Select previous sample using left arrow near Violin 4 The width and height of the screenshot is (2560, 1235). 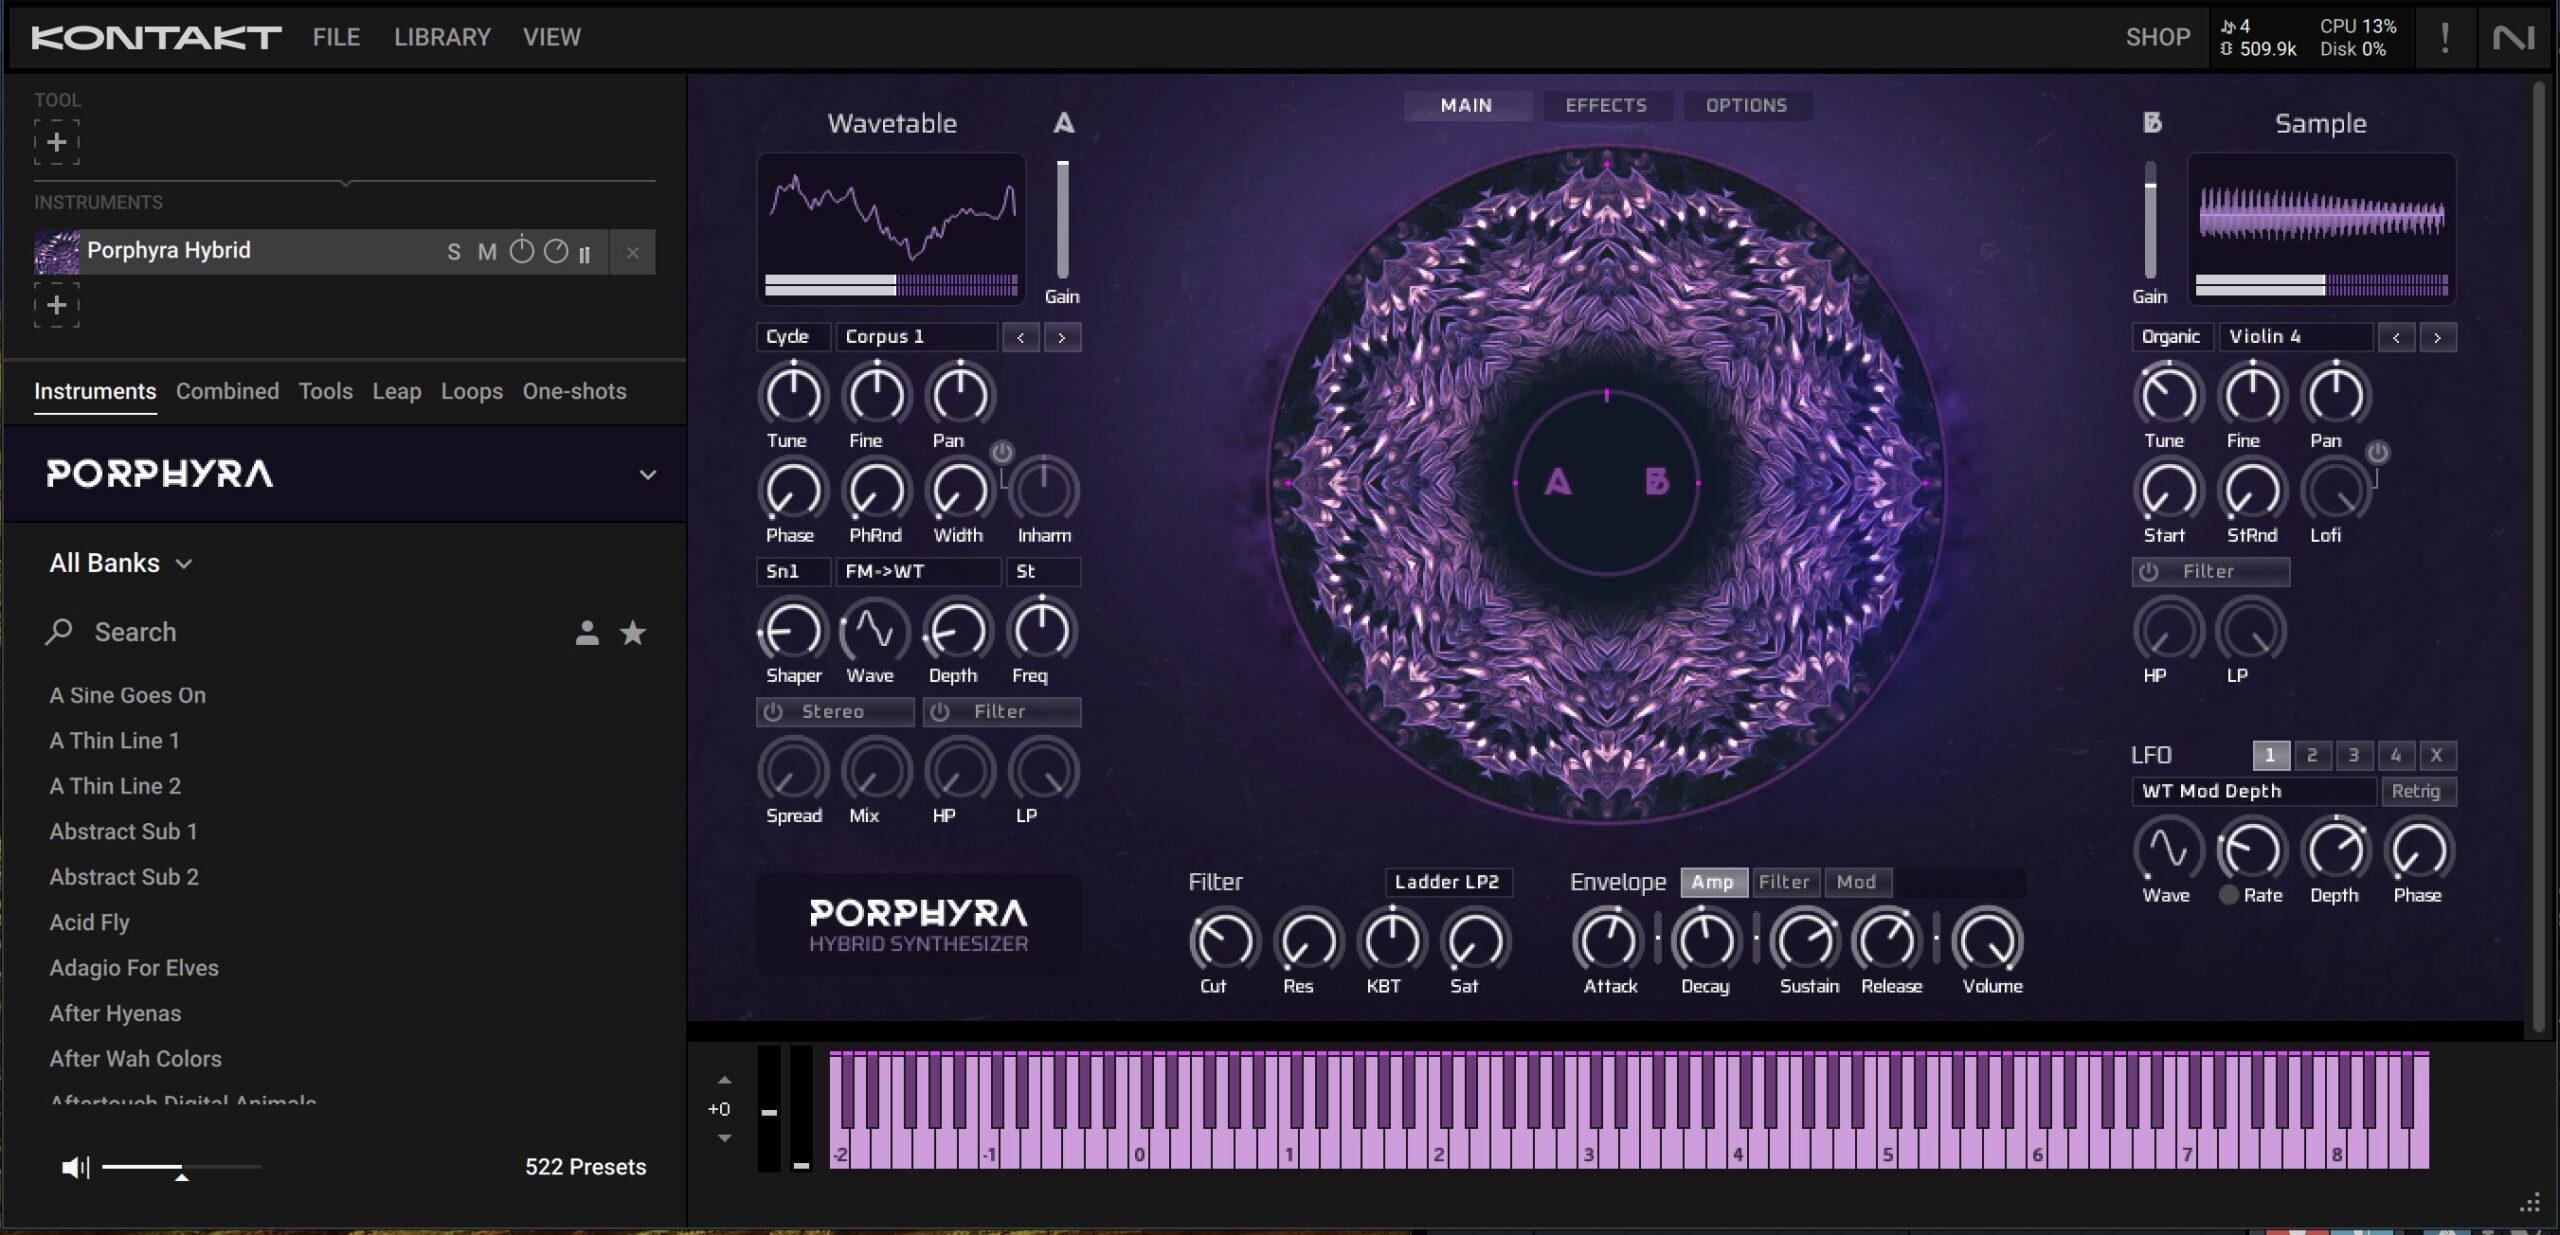[2396, 337]
